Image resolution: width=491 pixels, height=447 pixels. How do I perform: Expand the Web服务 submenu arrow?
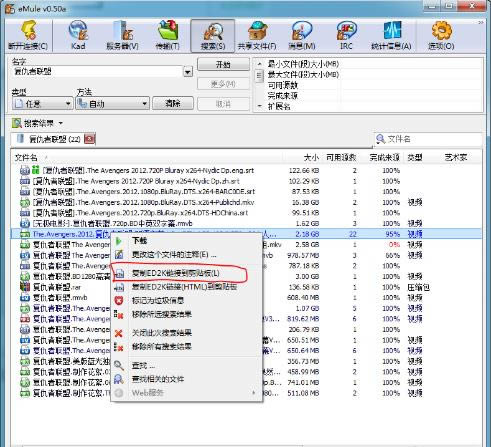254,393
